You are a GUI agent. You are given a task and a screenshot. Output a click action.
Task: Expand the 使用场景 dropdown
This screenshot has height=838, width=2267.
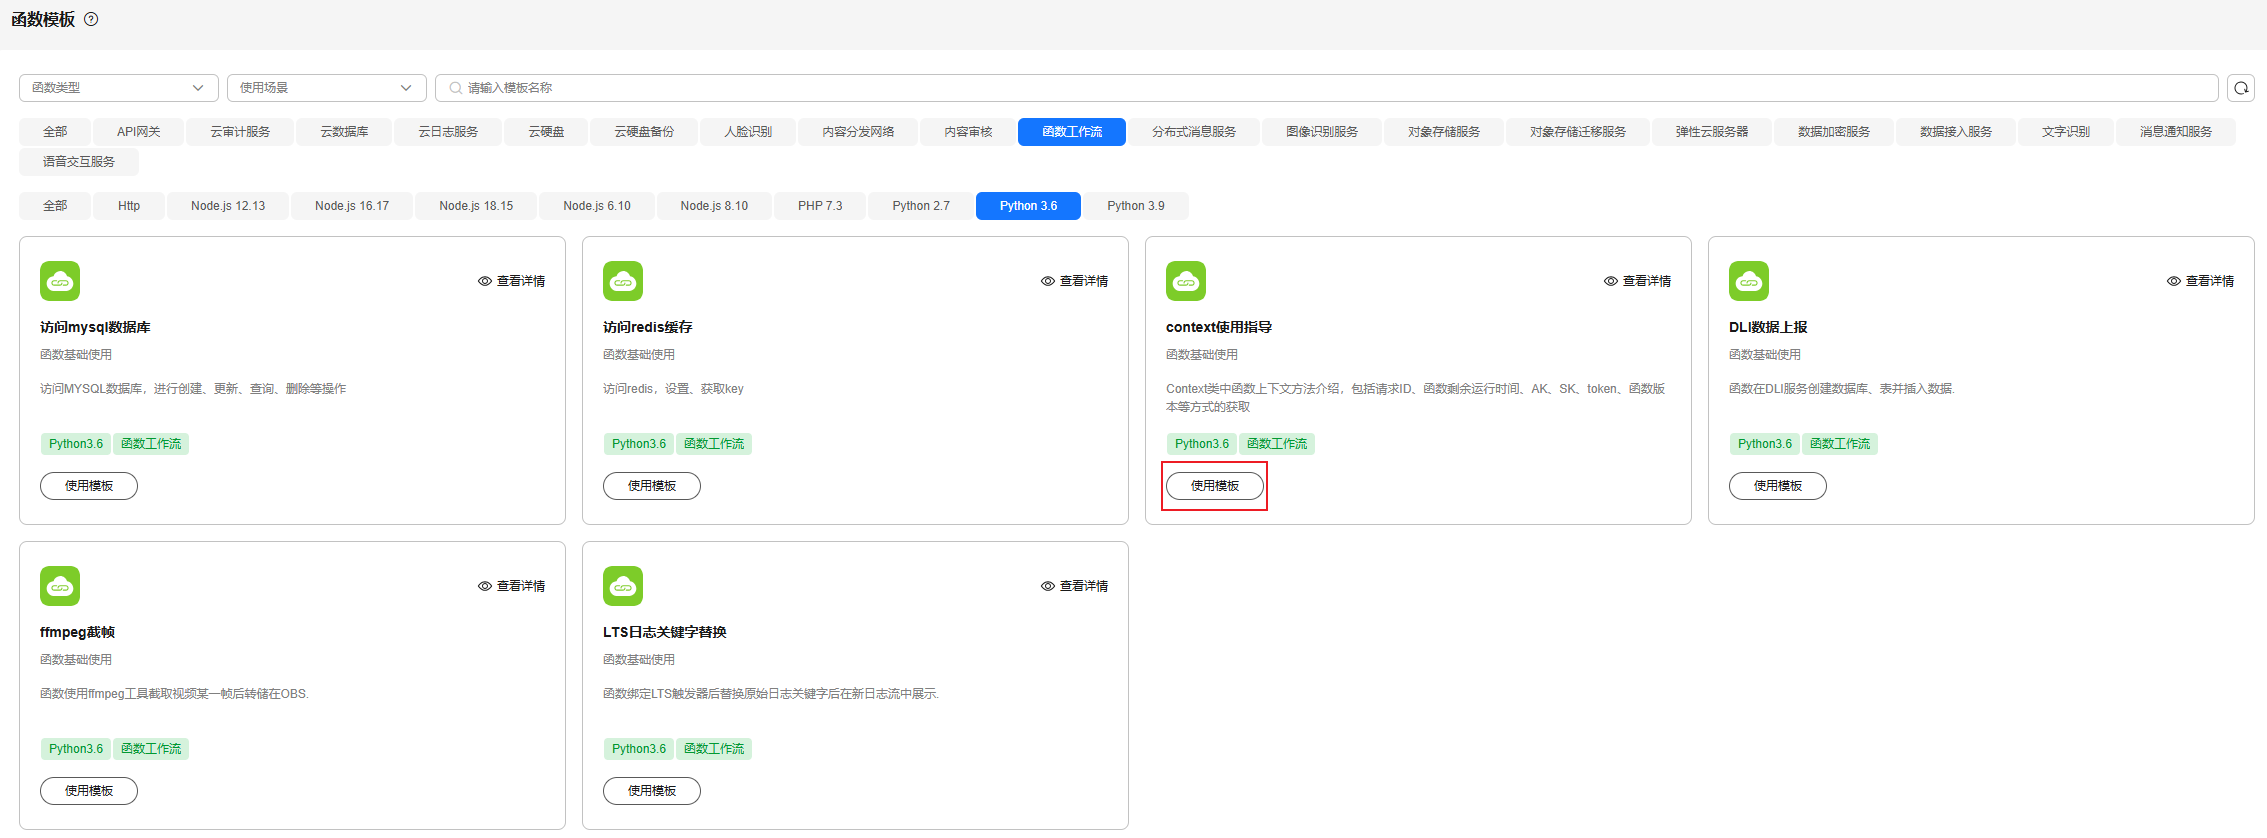326,88
